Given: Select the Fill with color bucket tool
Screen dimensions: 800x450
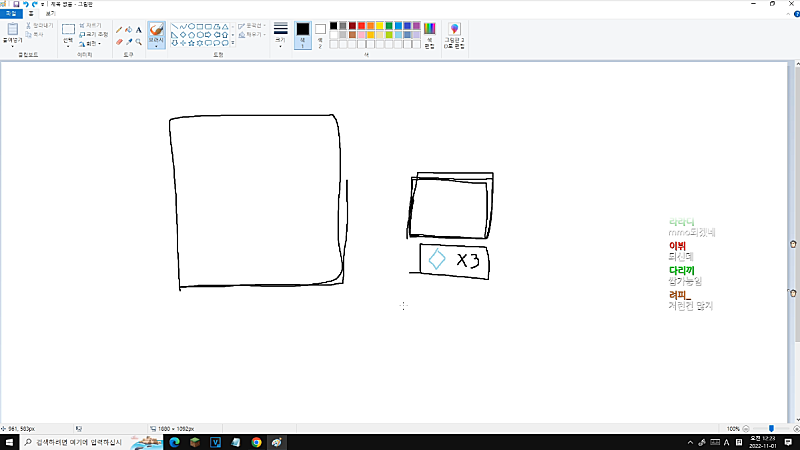Looking at the screenshot, I should 129,30.
